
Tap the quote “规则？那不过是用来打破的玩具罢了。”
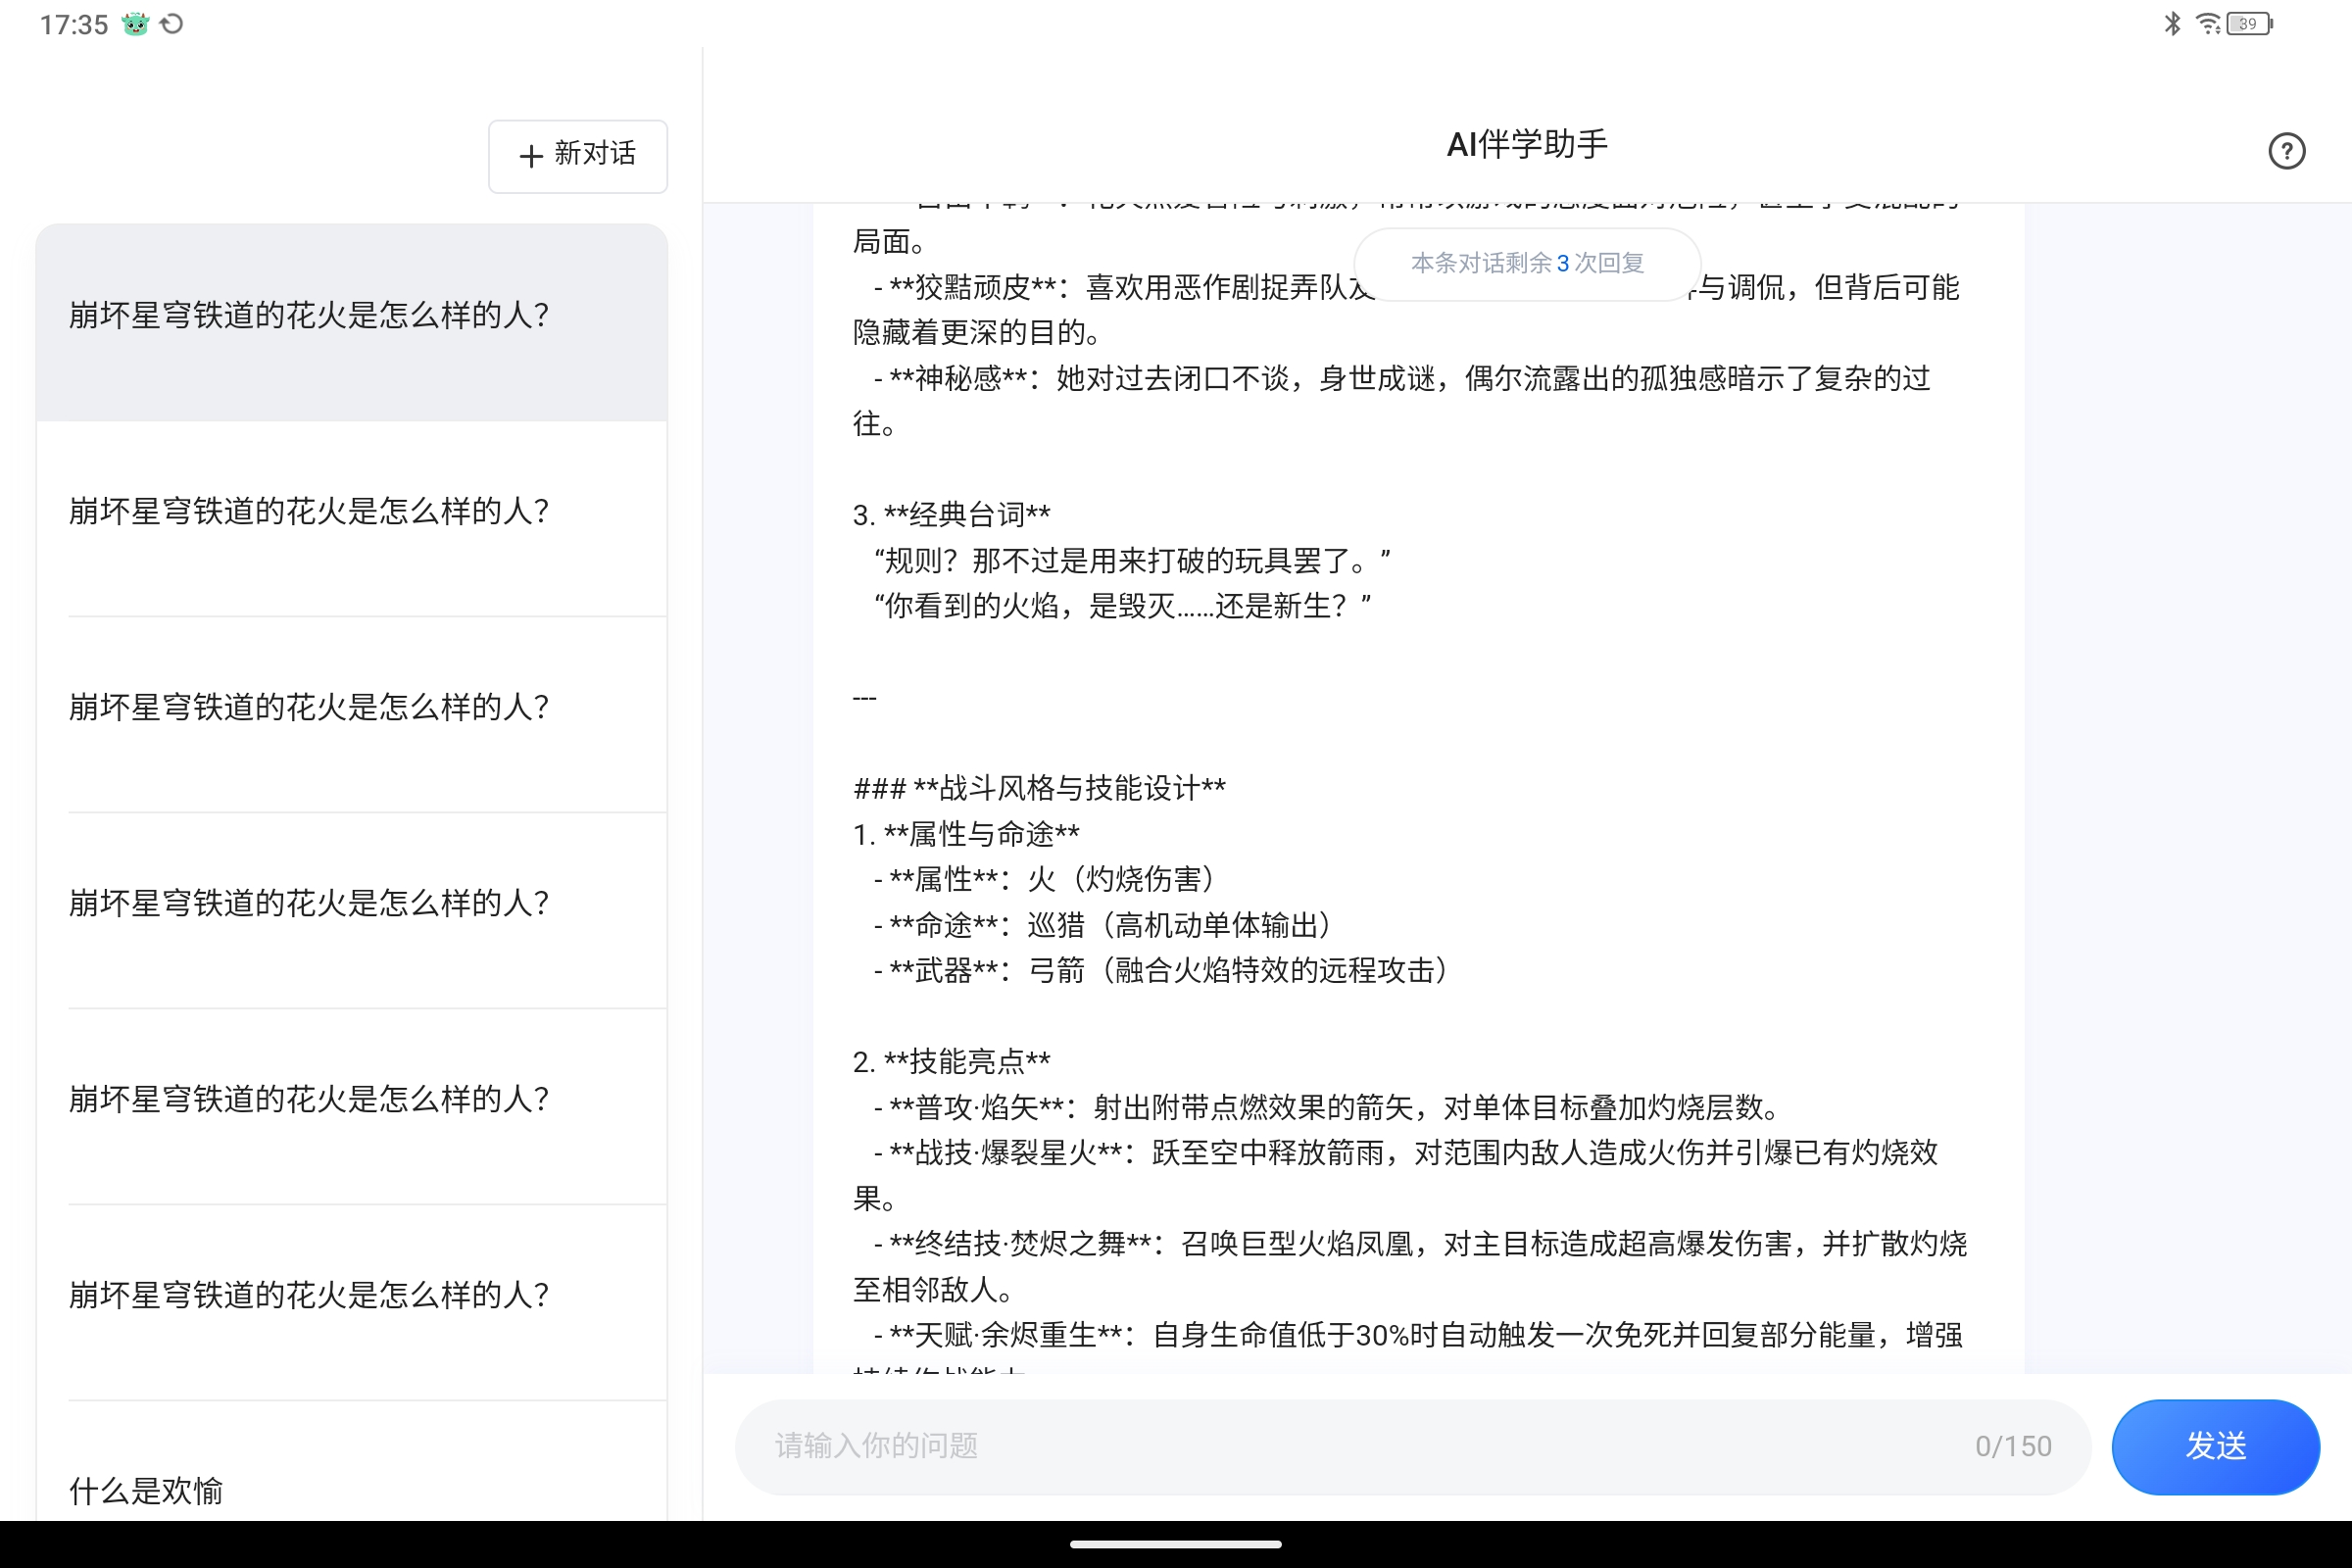(1131, 560)
